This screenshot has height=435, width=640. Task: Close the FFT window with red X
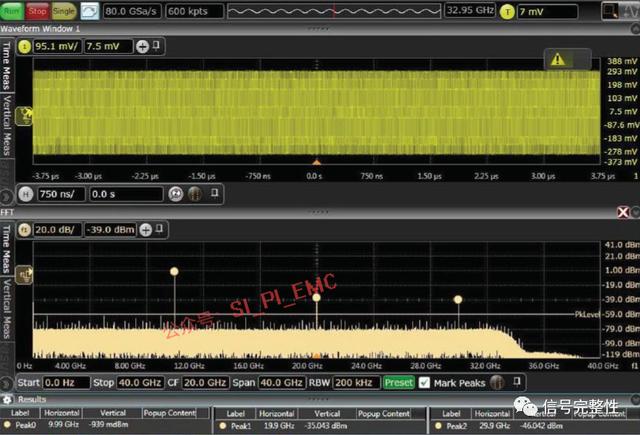[624, 212]
